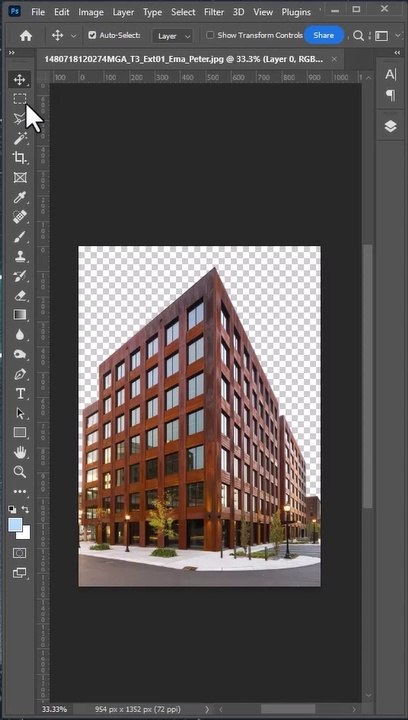Close the Ema_Peter.jpg document tab
The height and width of the screenshot is (720, 408).
tap(334, 59)
